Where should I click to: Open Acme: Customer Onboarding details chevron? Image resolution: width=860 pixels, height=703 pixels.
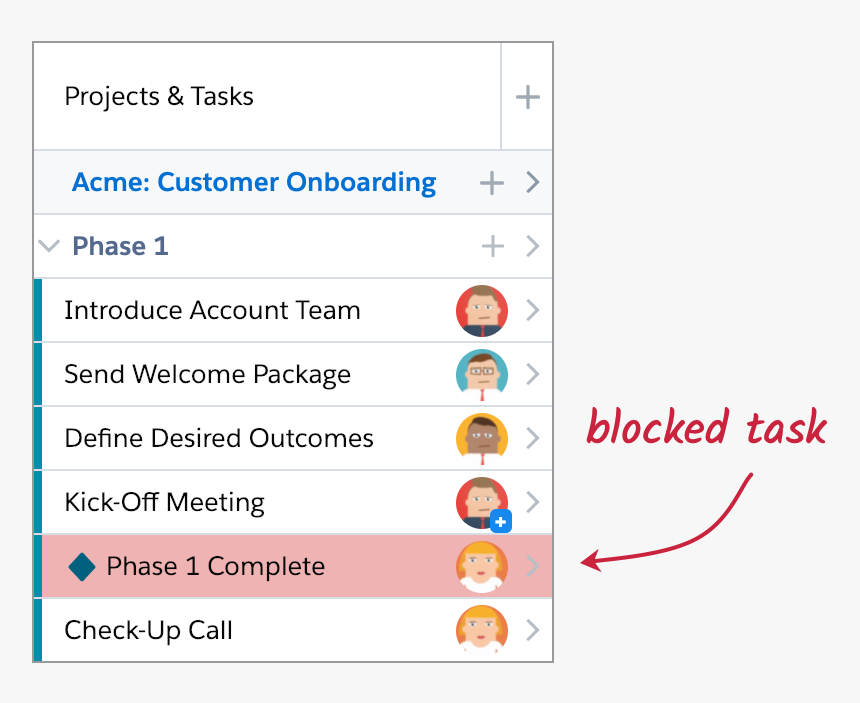(532, 183)
